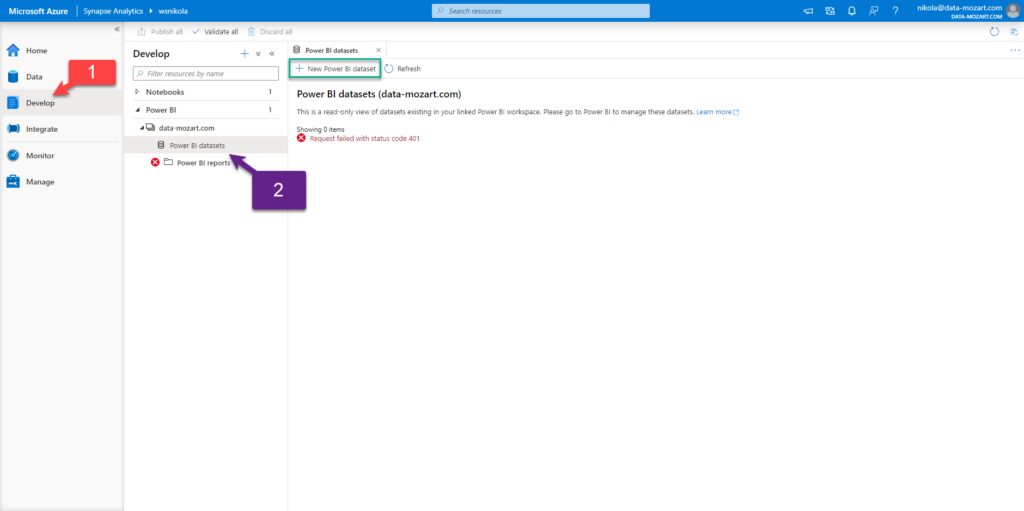Click the nikola@data-mozart.com account name
Screen dimensions: 1024x511
[x=959, y=7]
